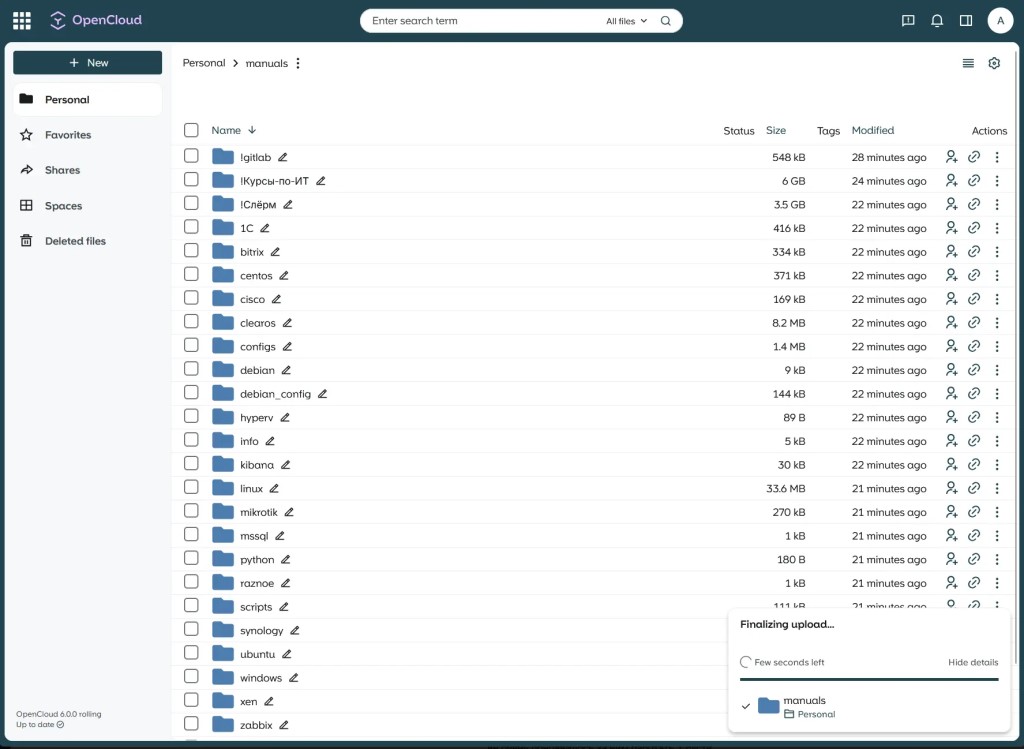Screen dimensions: 1024x749
Task: Go to Deleted files in the sidebar
Action: [75, 241]
